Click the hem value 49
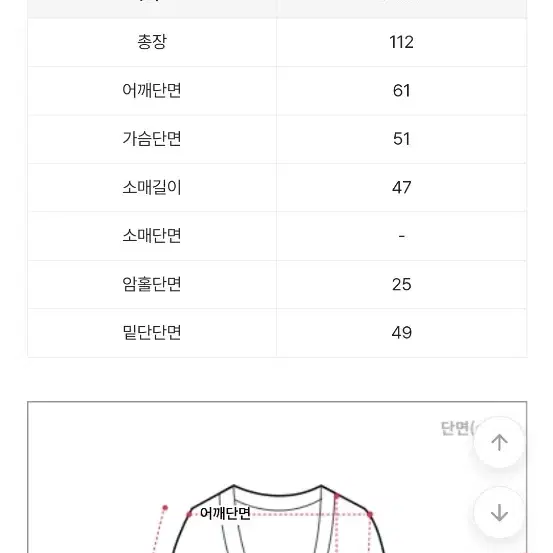 401,333
